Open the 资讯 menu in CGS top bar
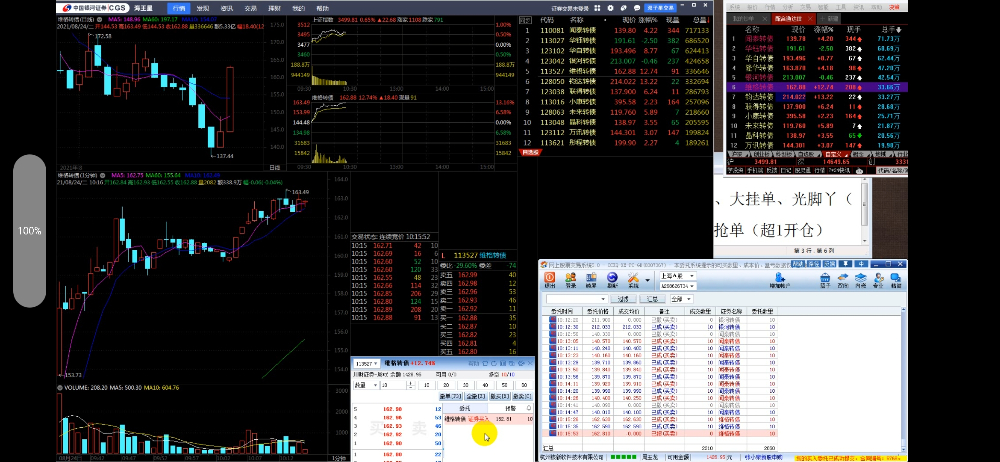The width and height of the screenshot is (1000, 462). click(226, 8)
